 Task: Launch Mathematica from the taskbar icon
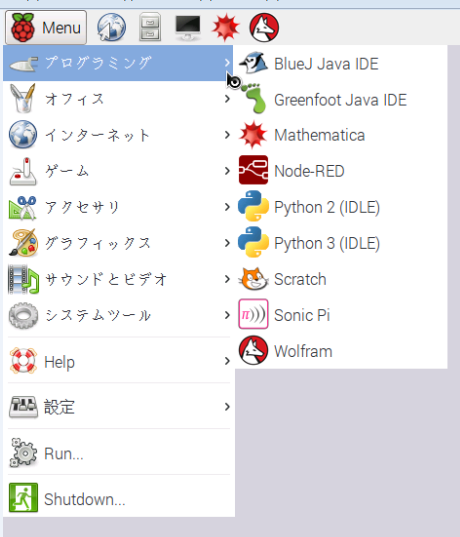[x=225, y=27]
